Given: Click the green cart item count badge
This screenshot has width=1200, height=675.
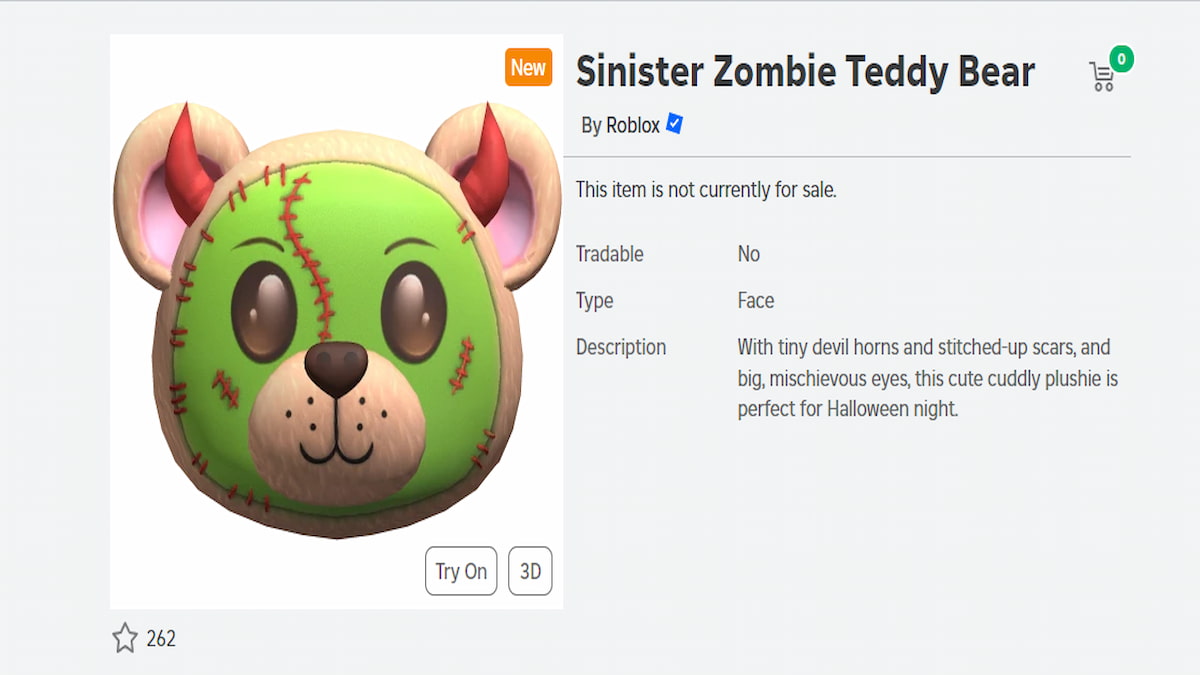Looking at the screenshot, I should click(1121, 60).
